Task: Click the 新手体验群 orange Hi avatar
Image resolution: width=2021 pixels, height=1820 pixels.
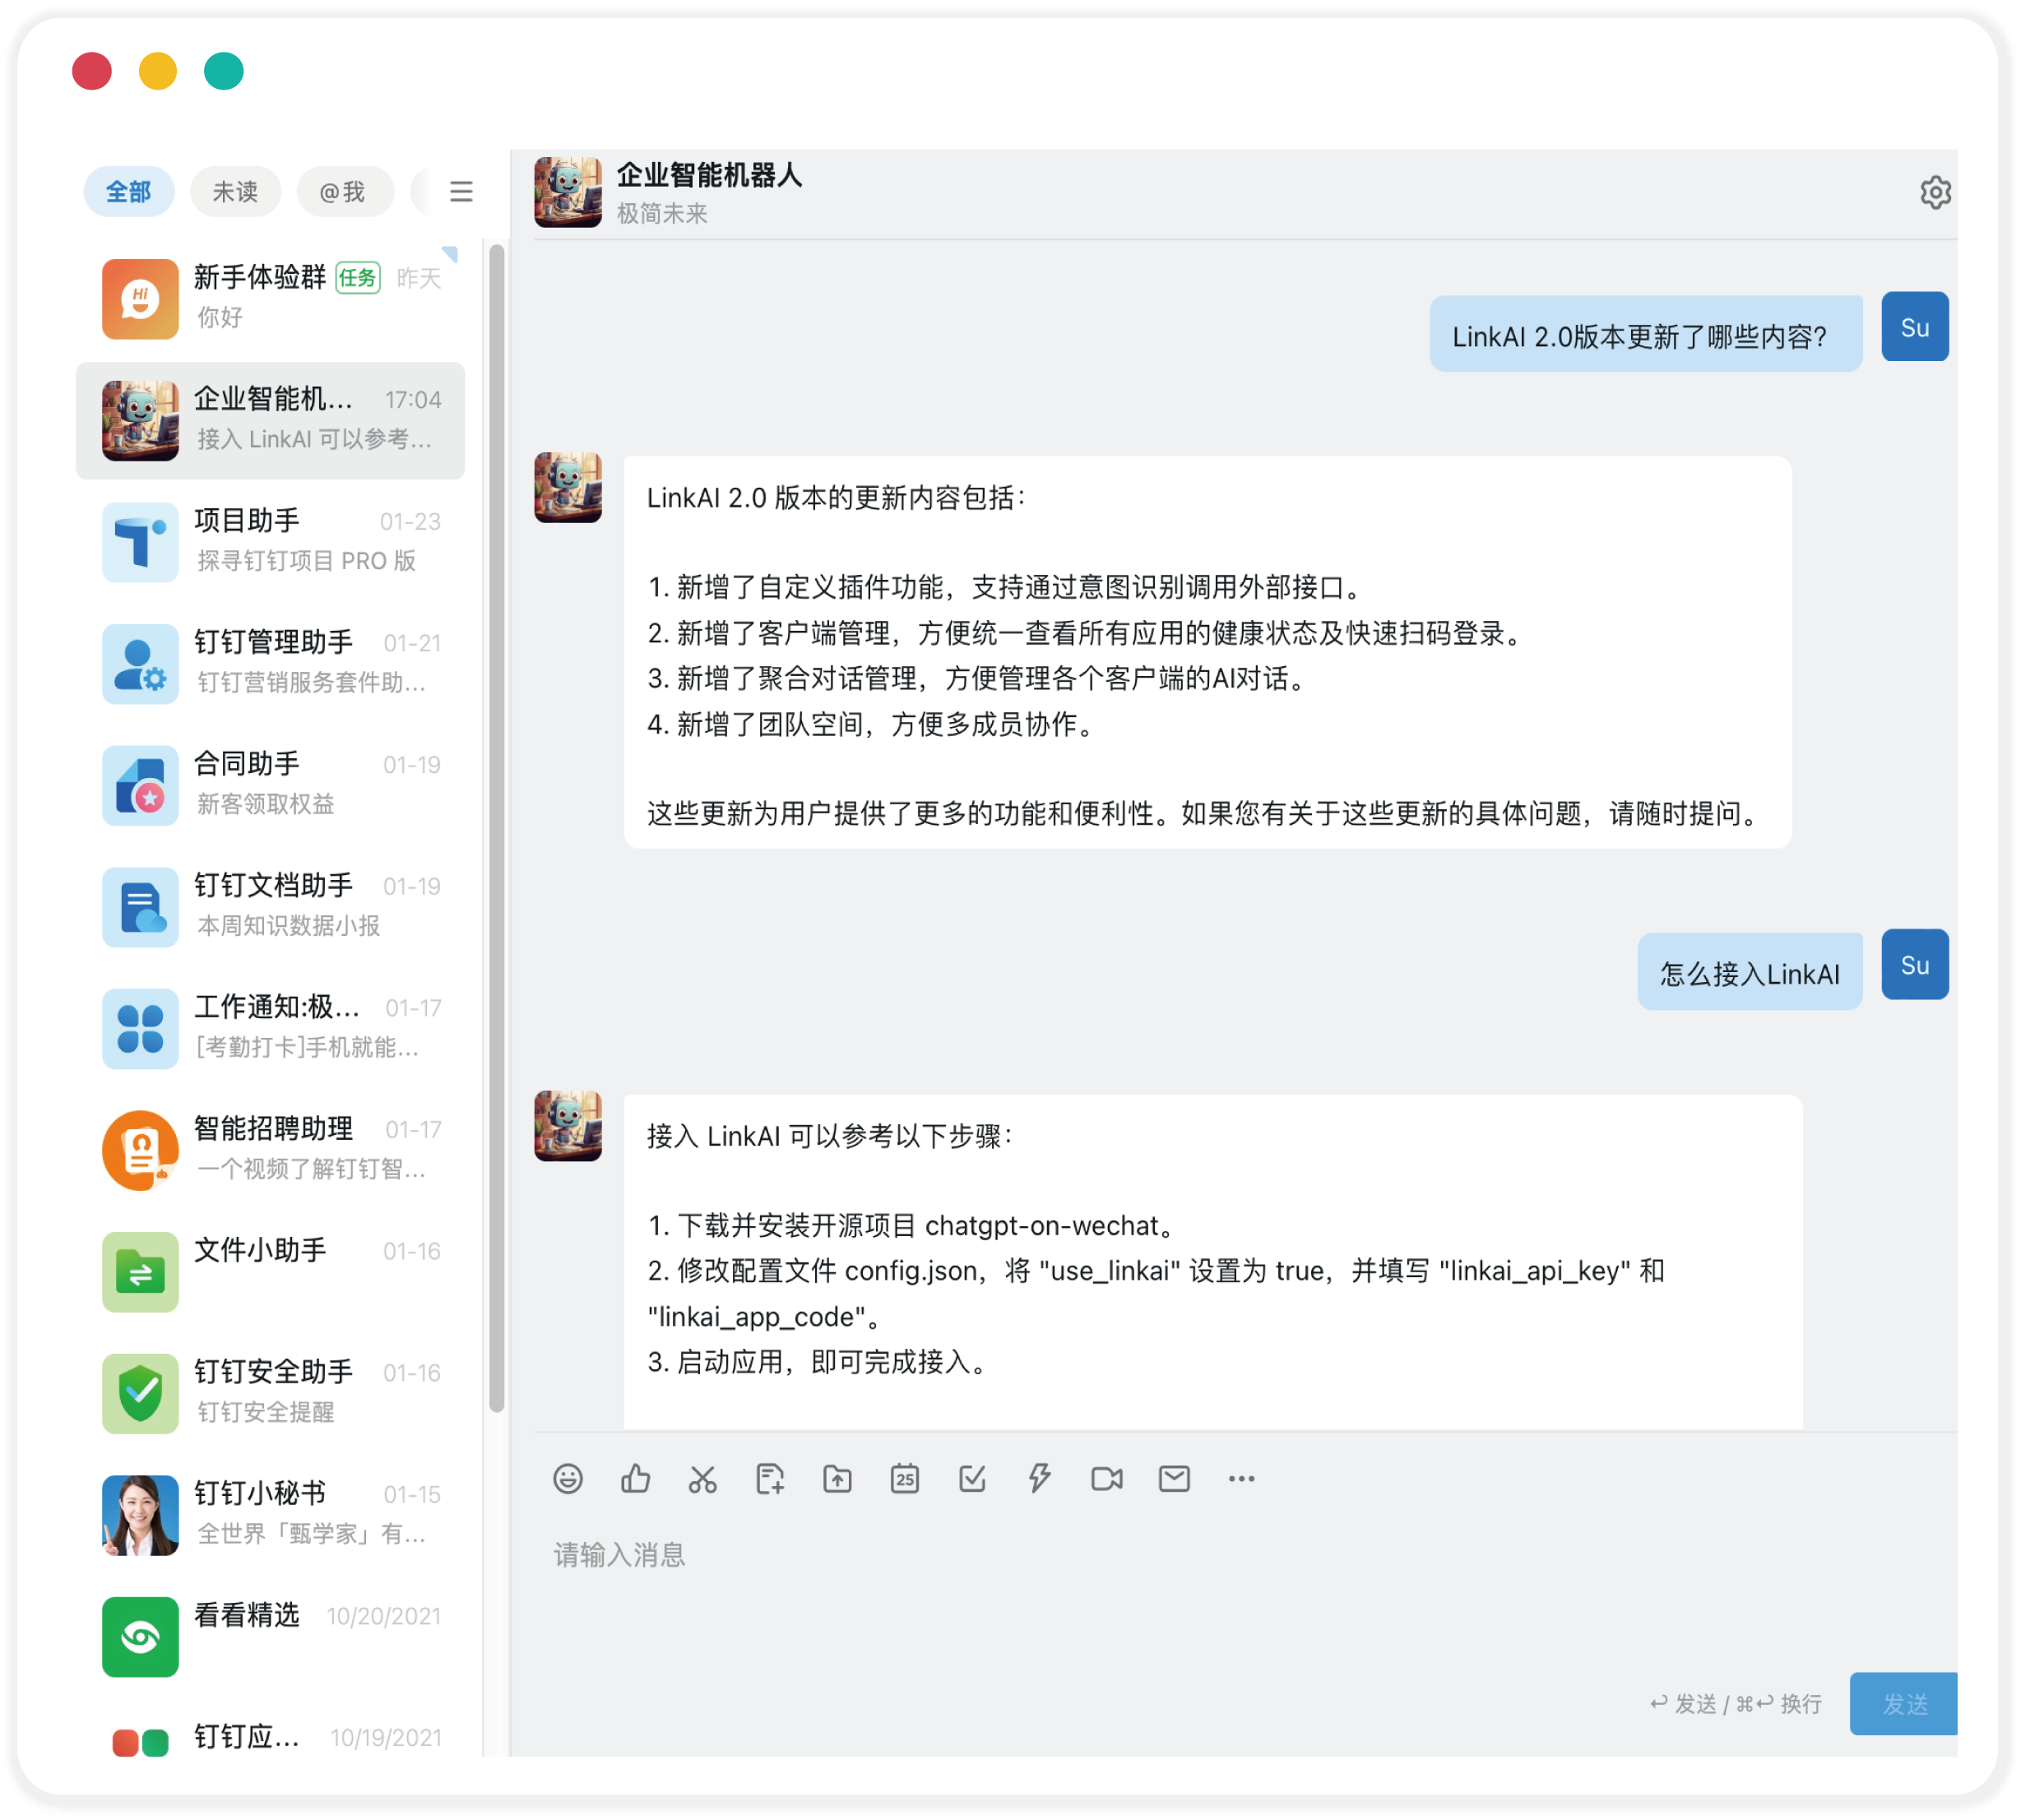Action: 140,298
